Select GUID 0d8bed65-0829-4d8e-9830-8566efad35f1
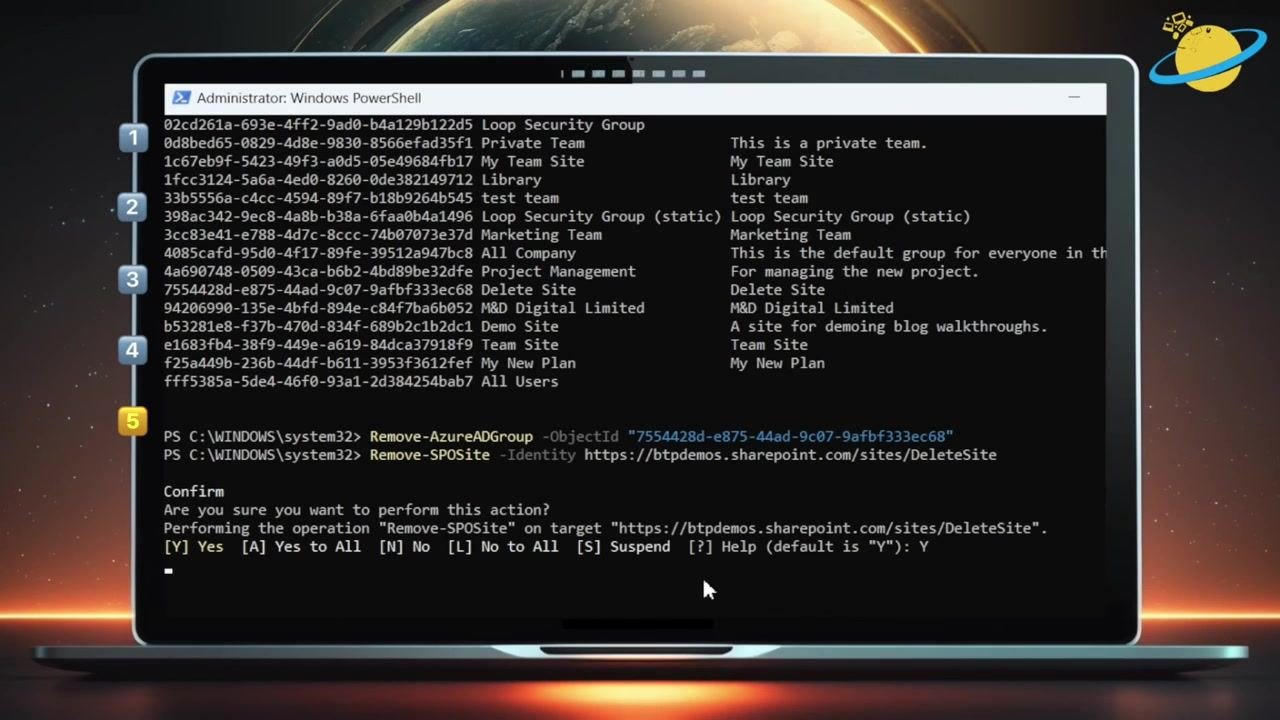 point(318,143)
